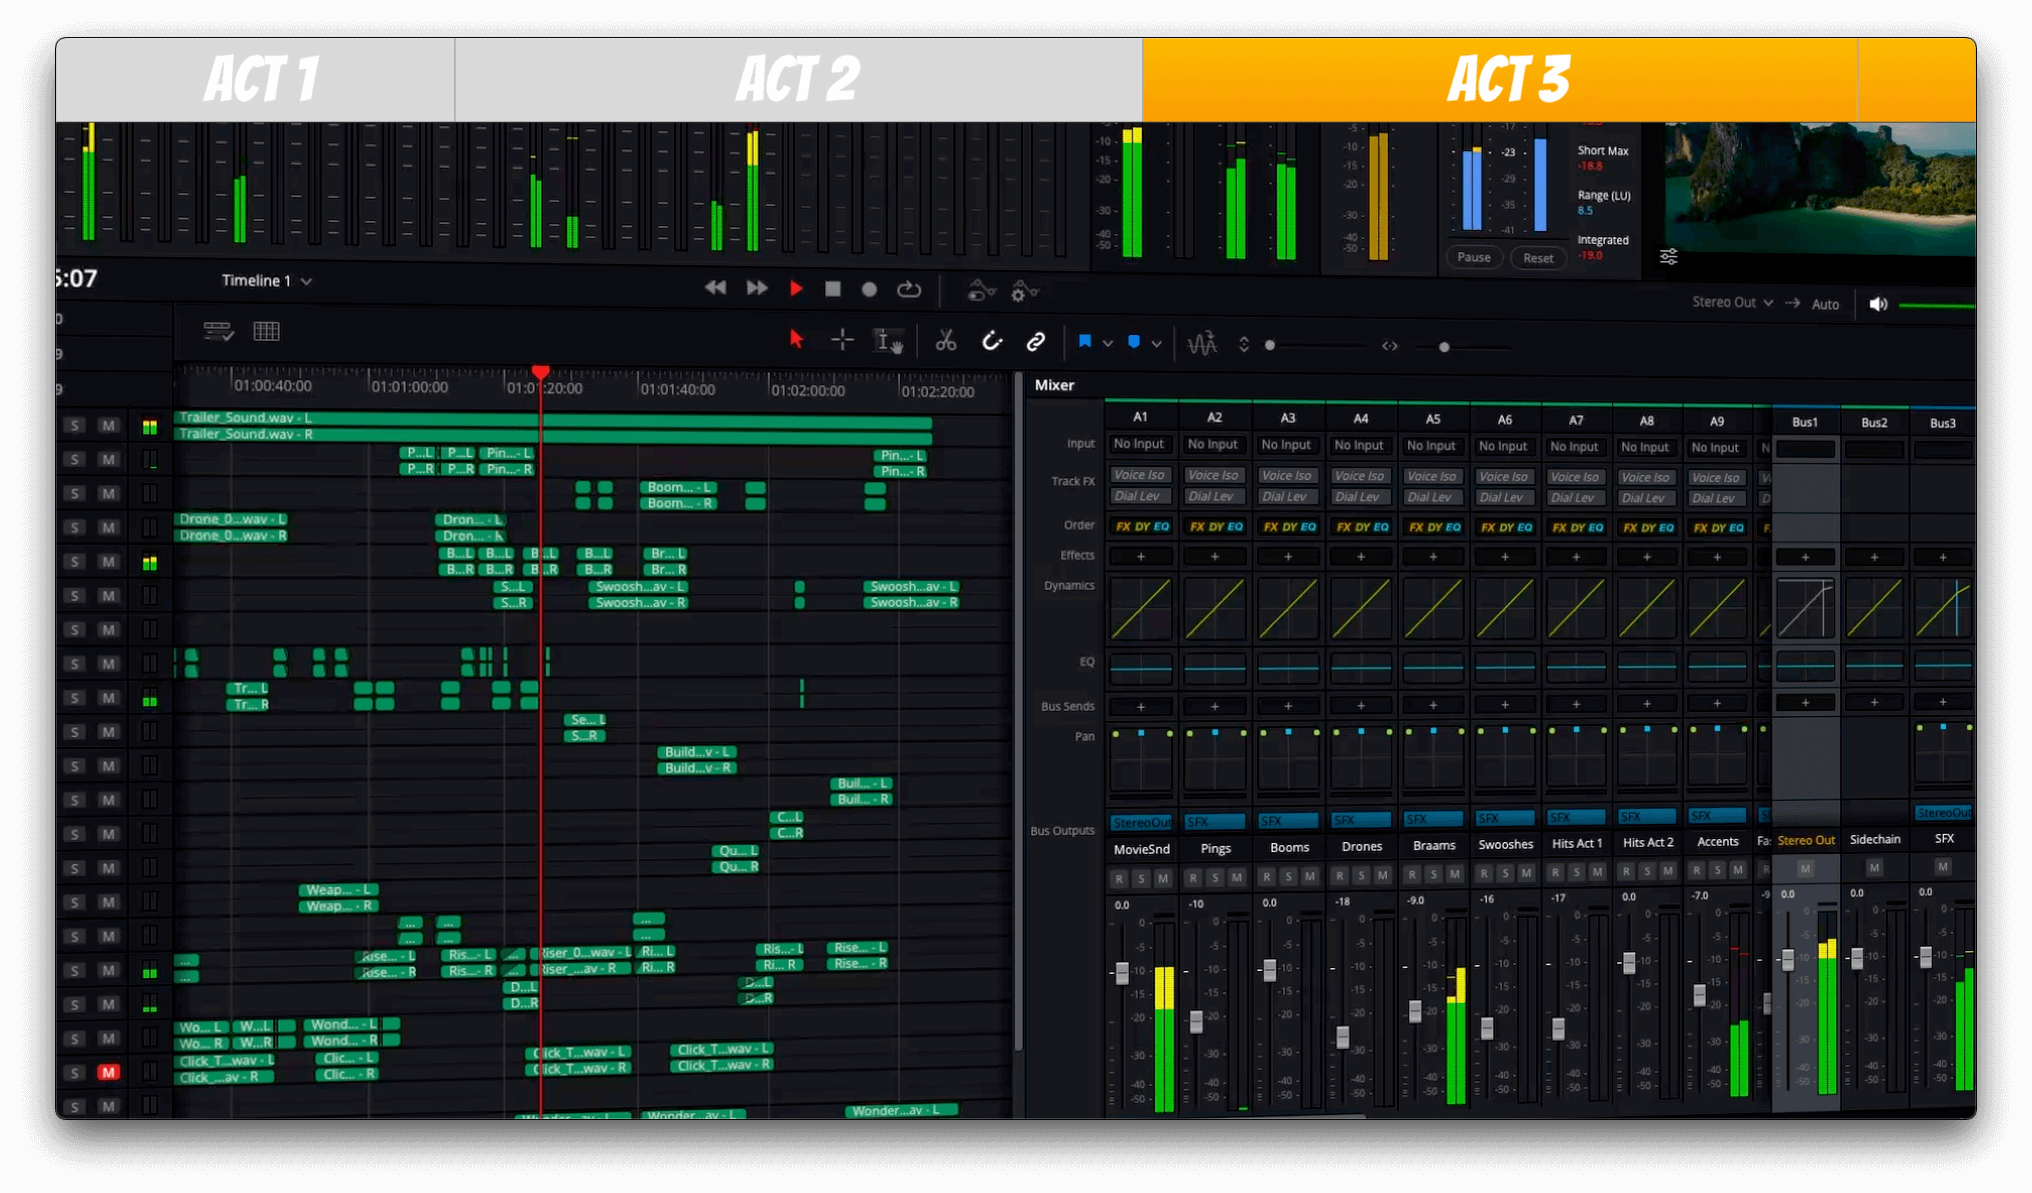Select the ACT 1 section tab

point(260,80)
